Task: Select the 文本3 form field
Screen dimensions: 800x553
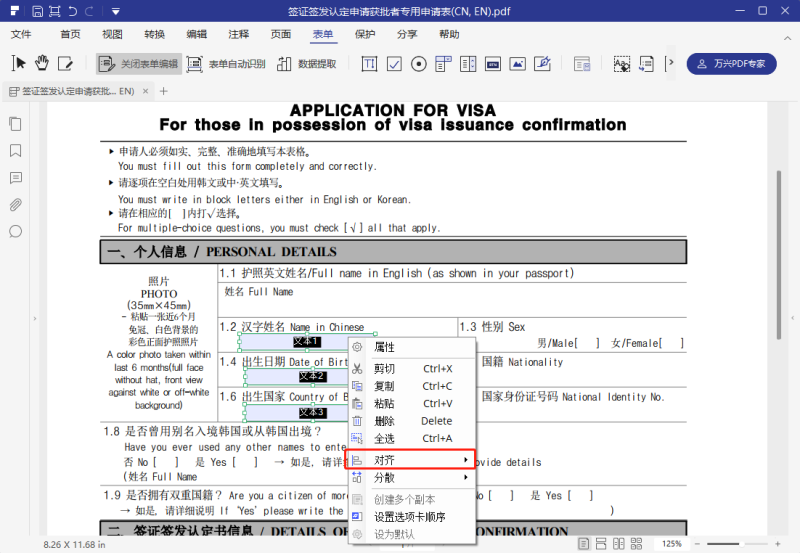Action: (x=297, y=412)
